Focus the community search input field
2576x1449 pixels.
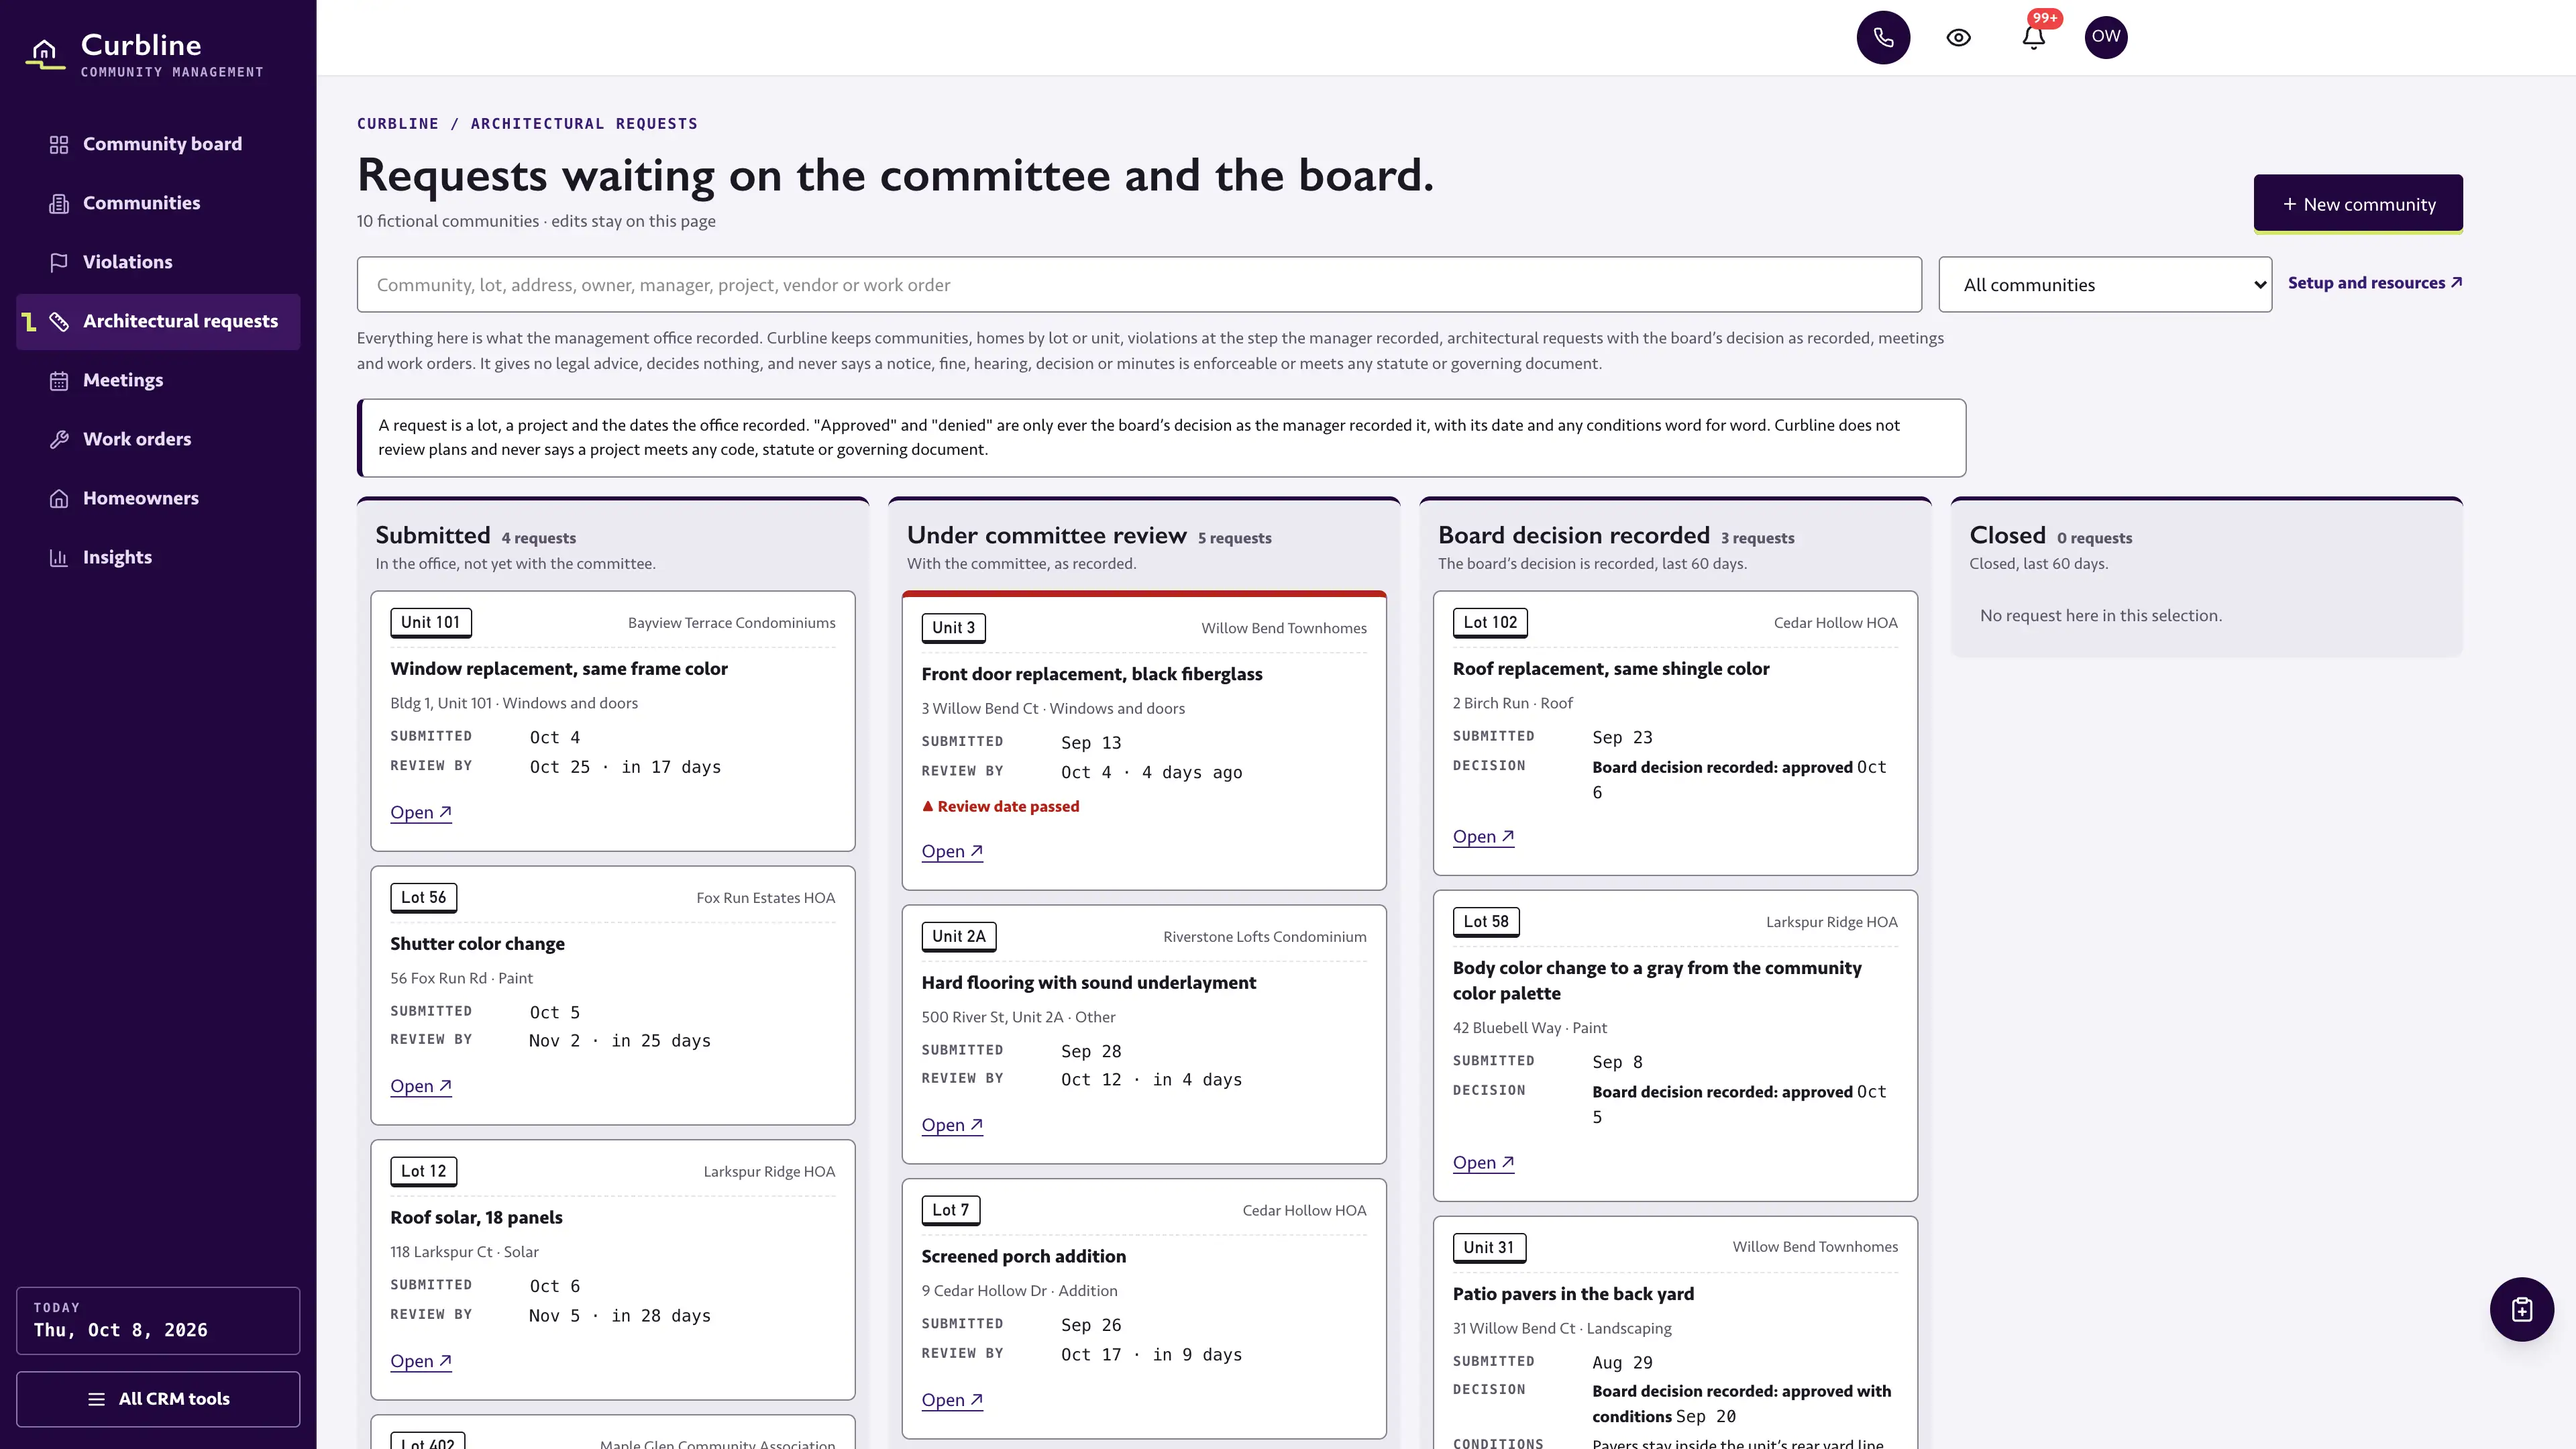click(1139, 285)
